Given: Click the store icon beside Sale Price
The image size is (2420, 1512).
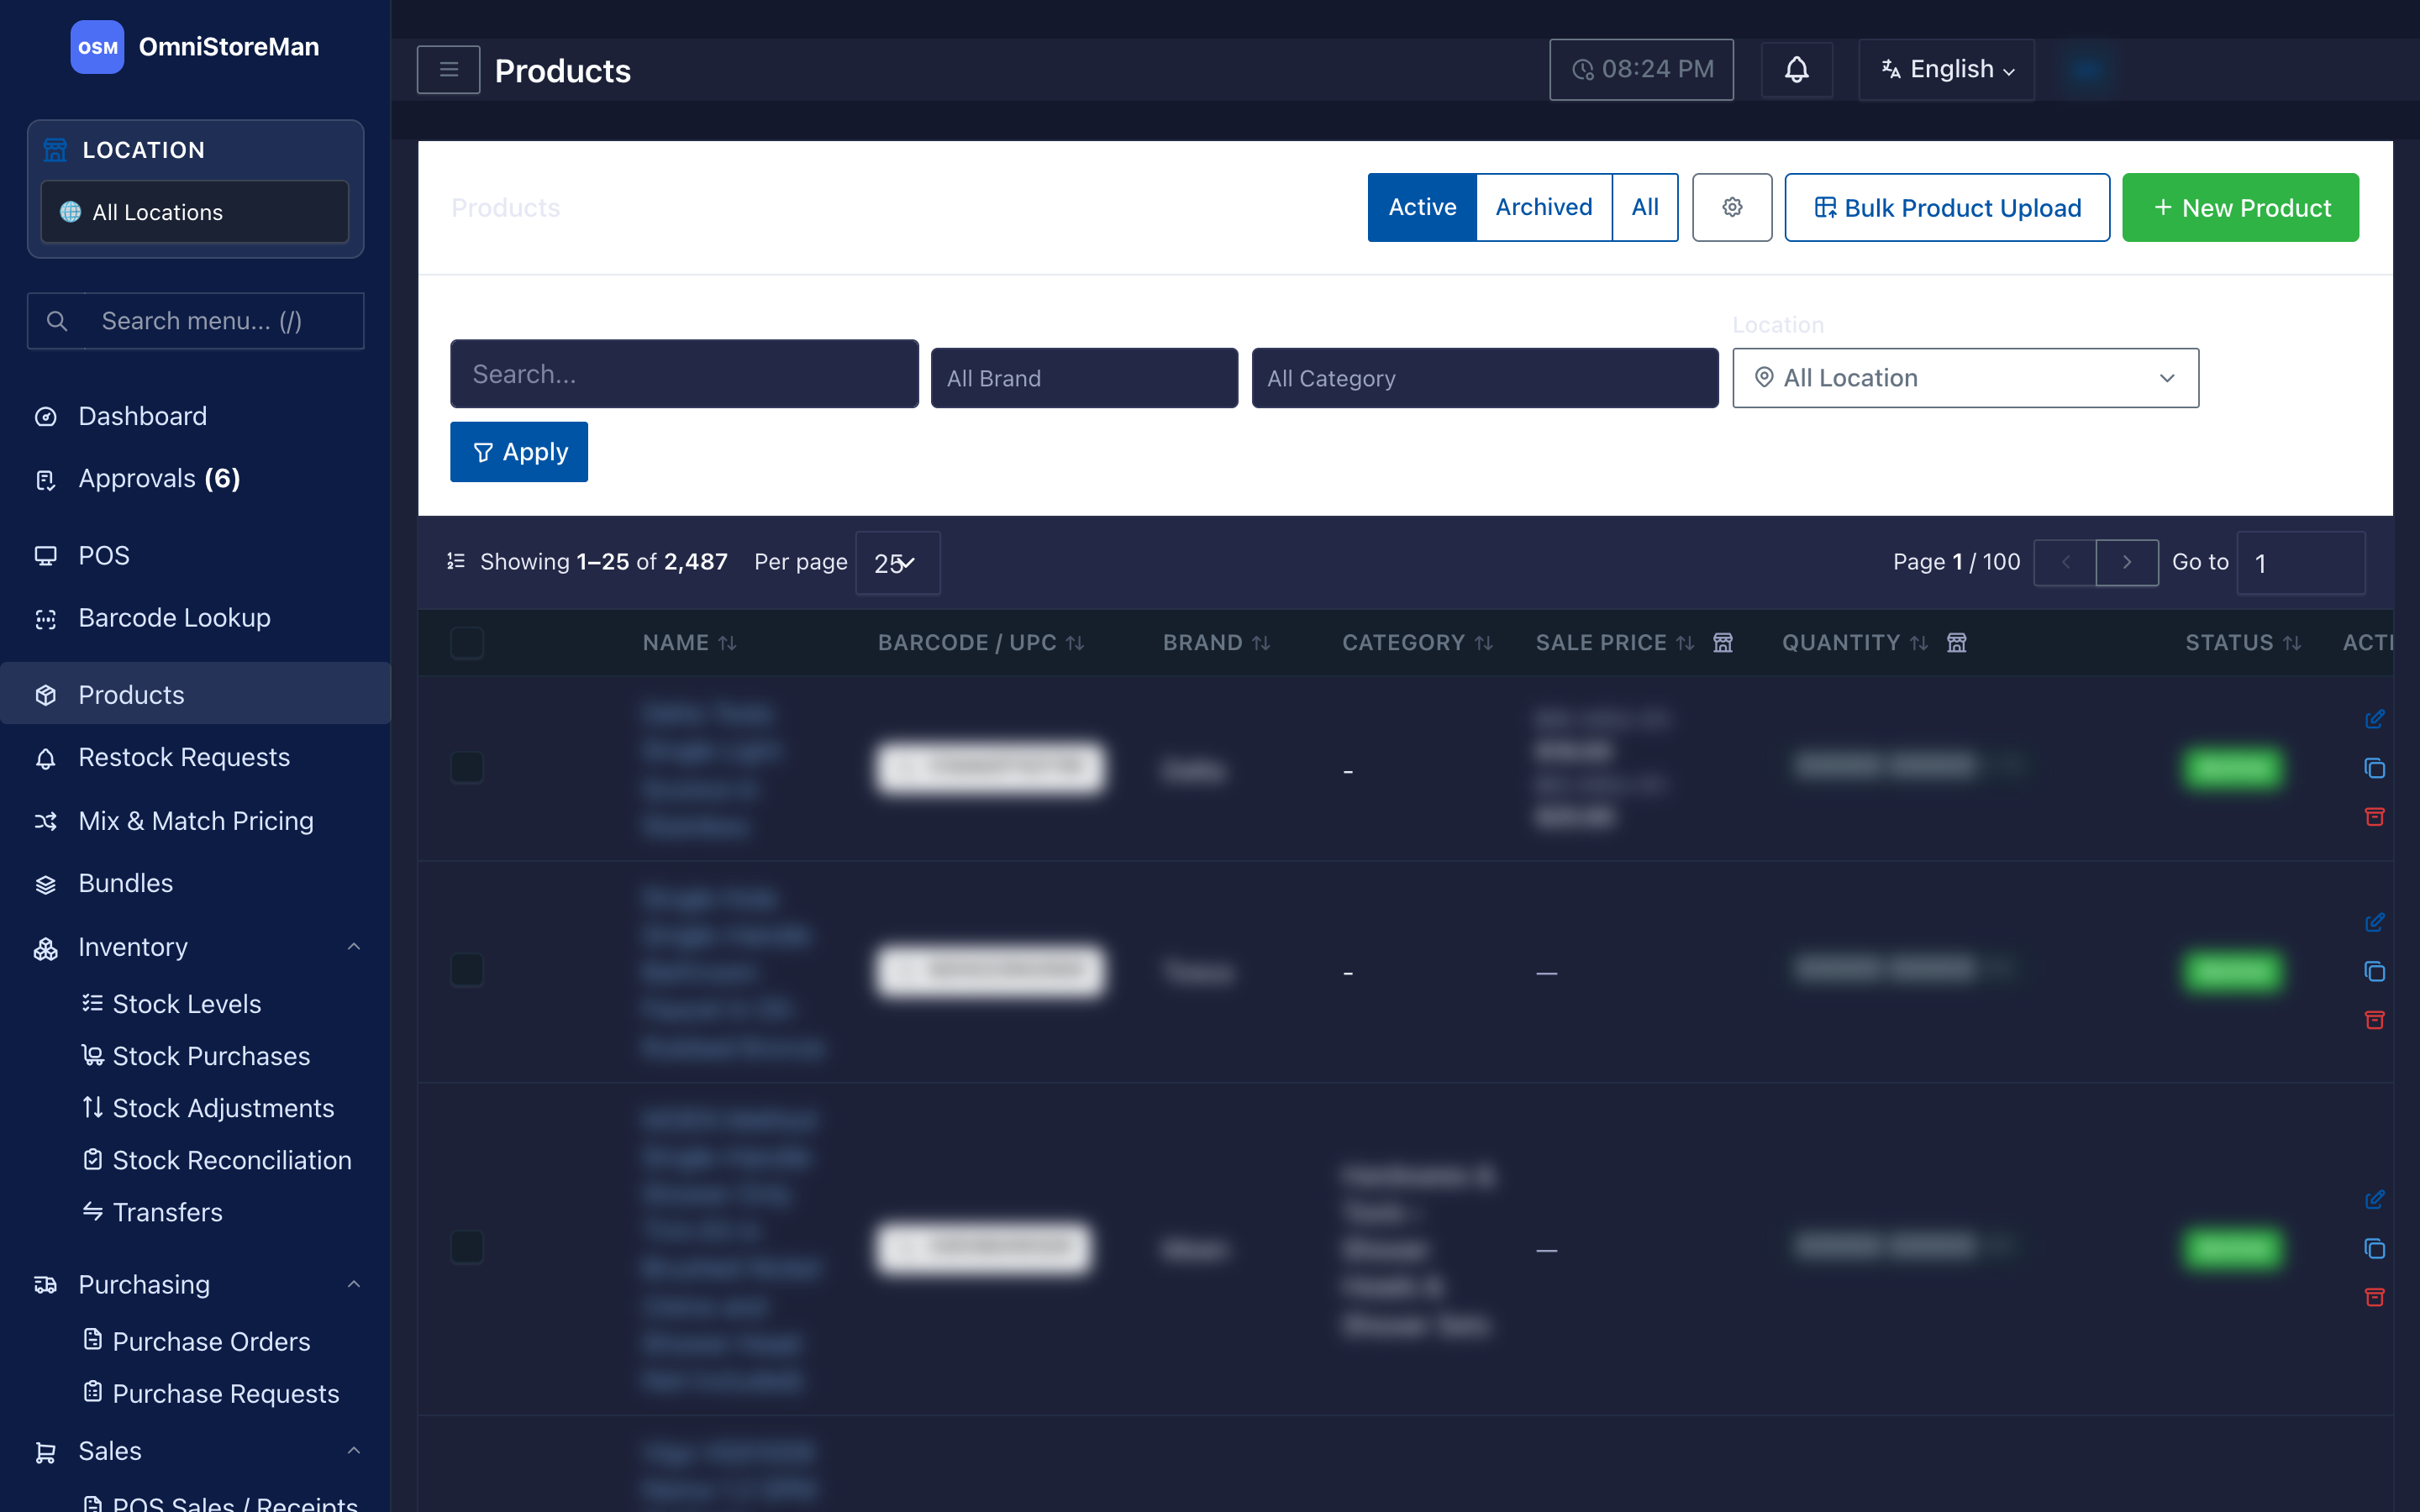Looking at the screenshot, I should click(x=1722, y=642).
